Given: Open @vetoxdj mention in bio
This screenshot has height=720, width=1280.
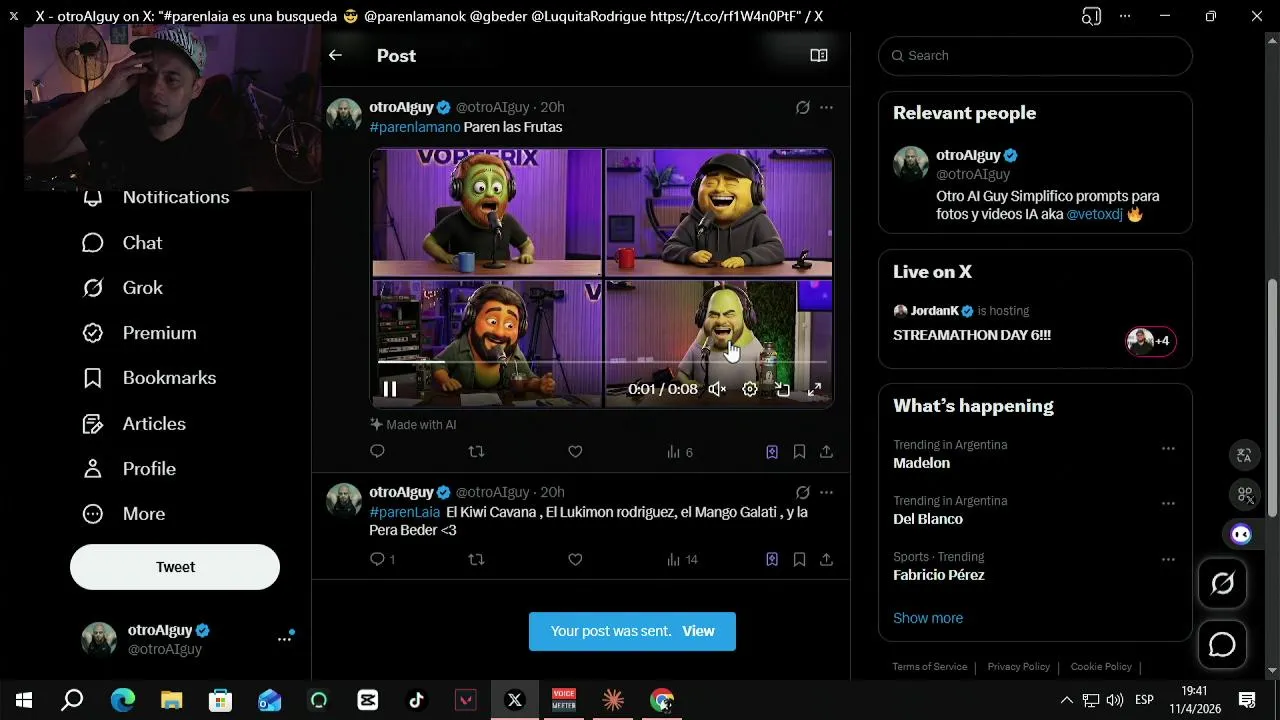Looking at the screenshot, I should [1094, 214].
